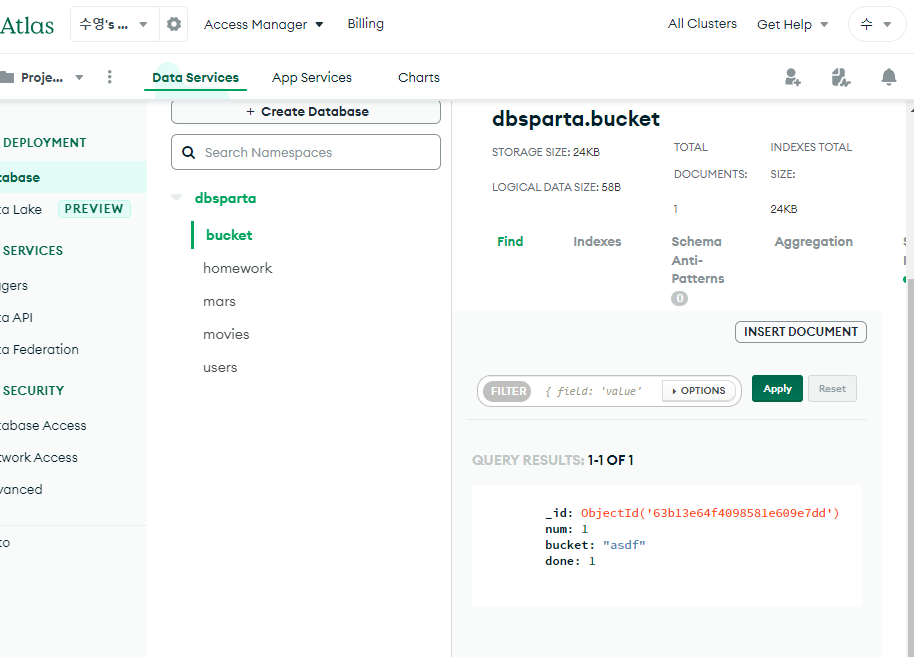The width and height of the screenshot is (914, 657).
Task: Switch to Data Services tab
Action: pos(195,78)
